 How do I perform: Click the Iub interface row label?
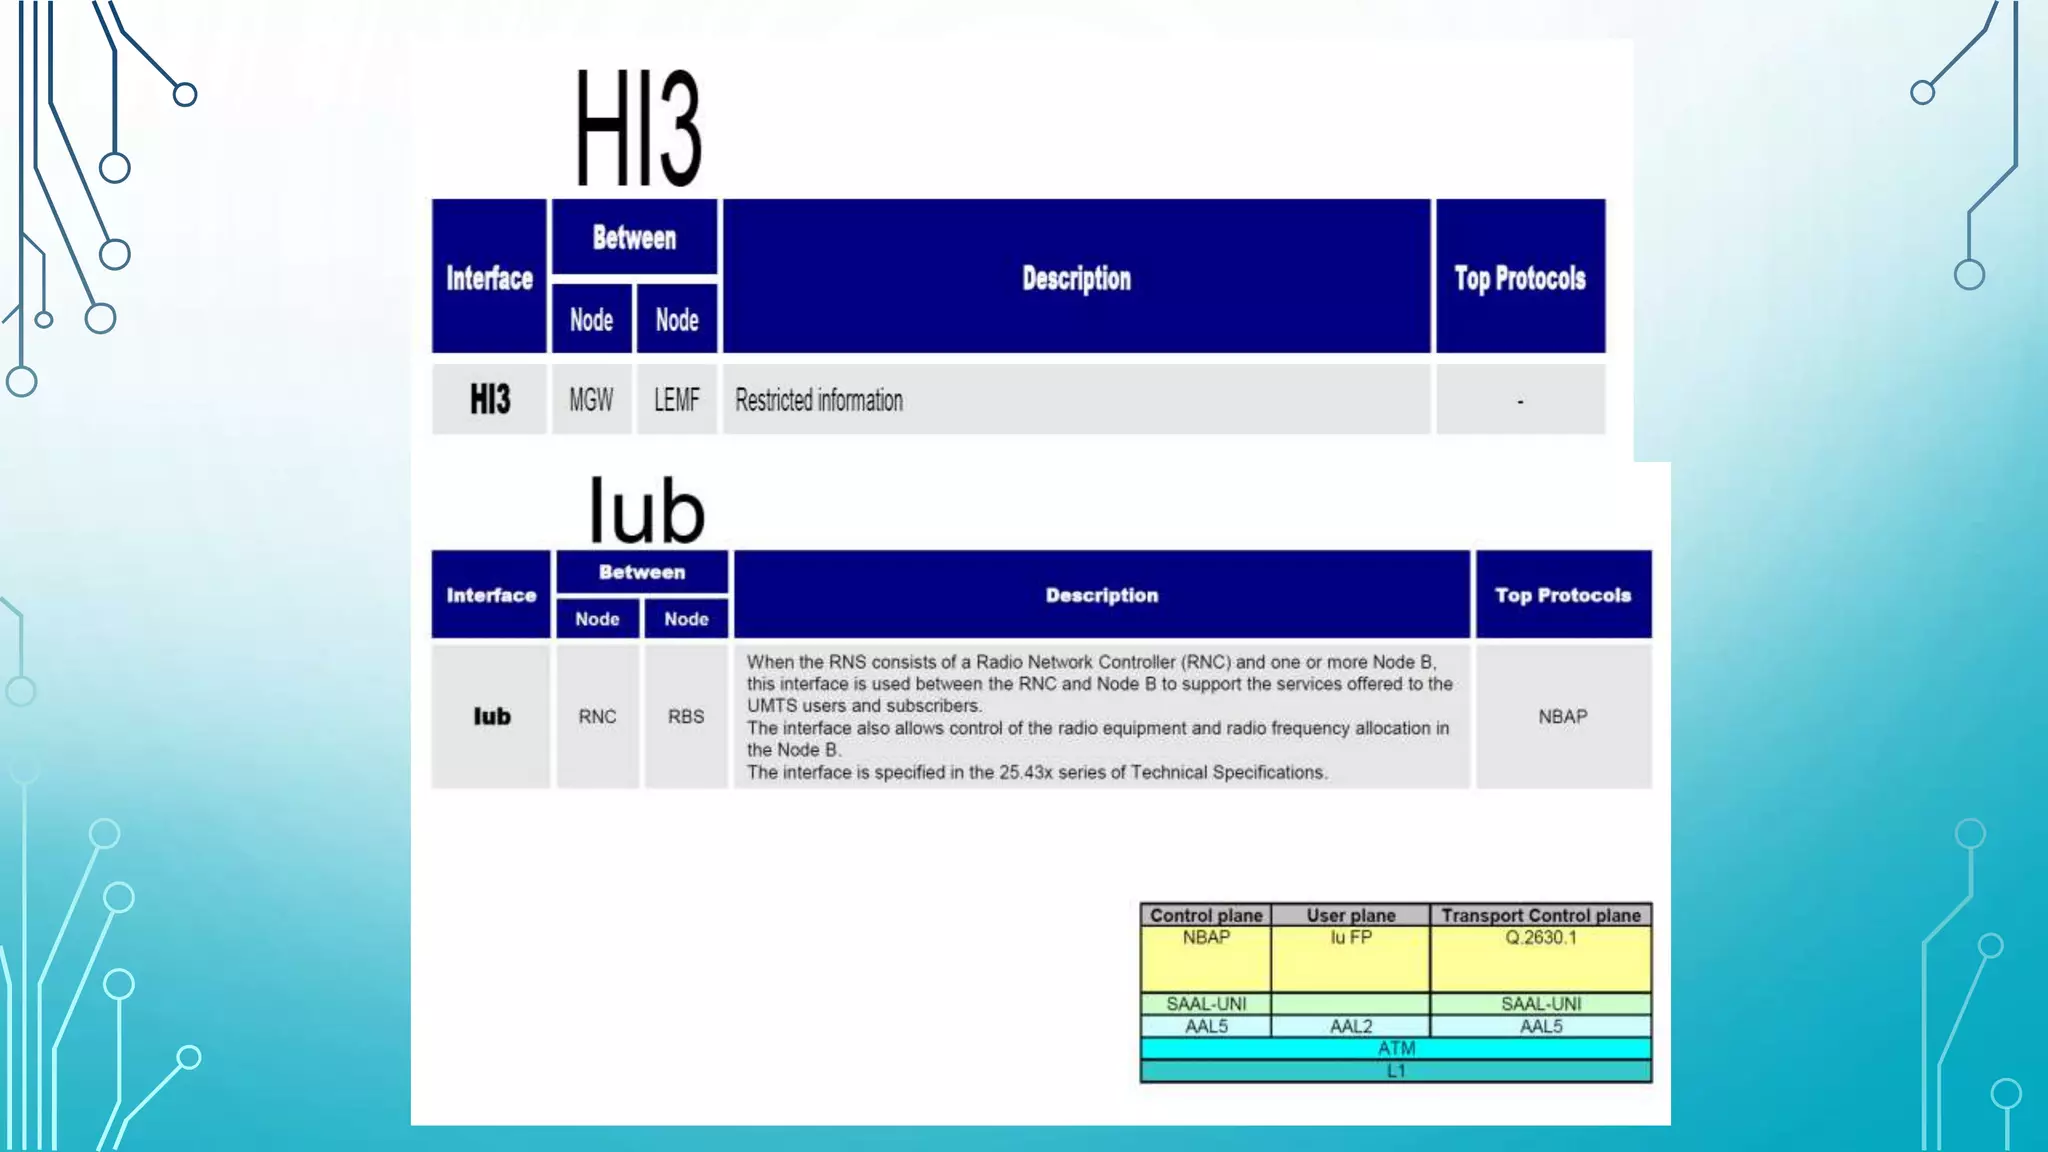pos(491,716)
